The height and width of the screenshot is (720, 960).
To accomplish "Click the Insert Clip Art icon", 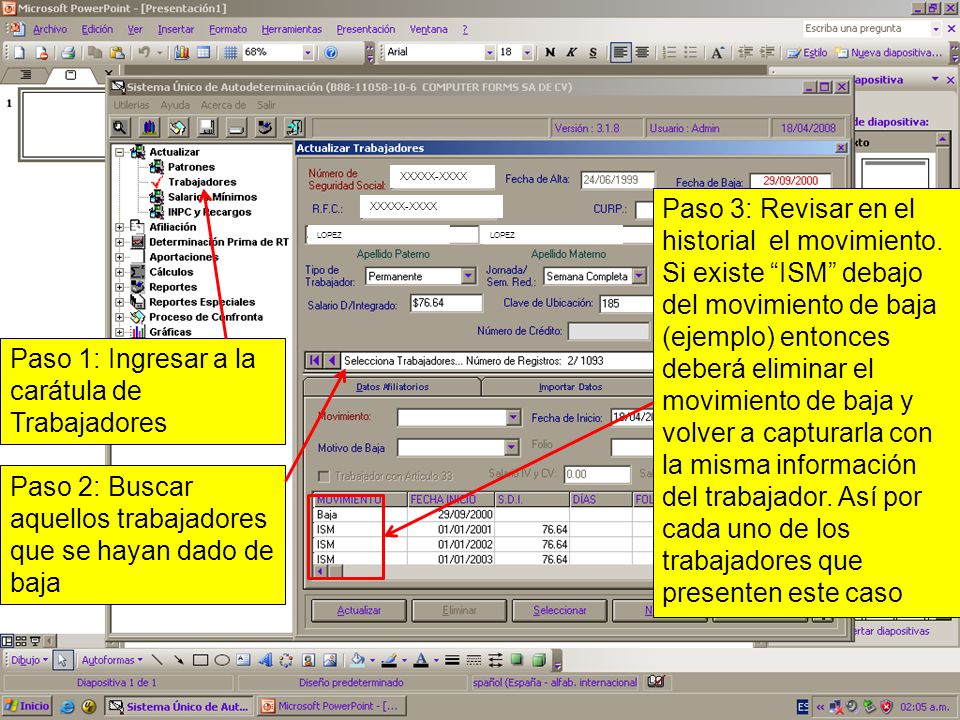I will tap(309, 660).
